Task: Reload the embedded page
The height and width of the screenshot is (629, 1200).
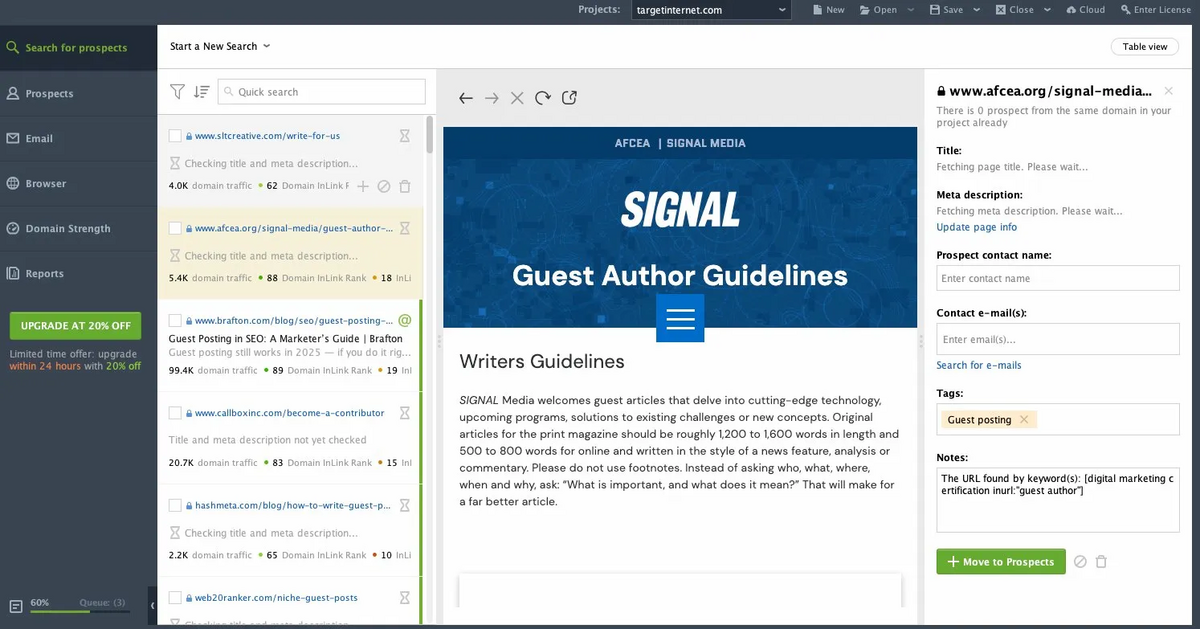Action: [543, 98]
